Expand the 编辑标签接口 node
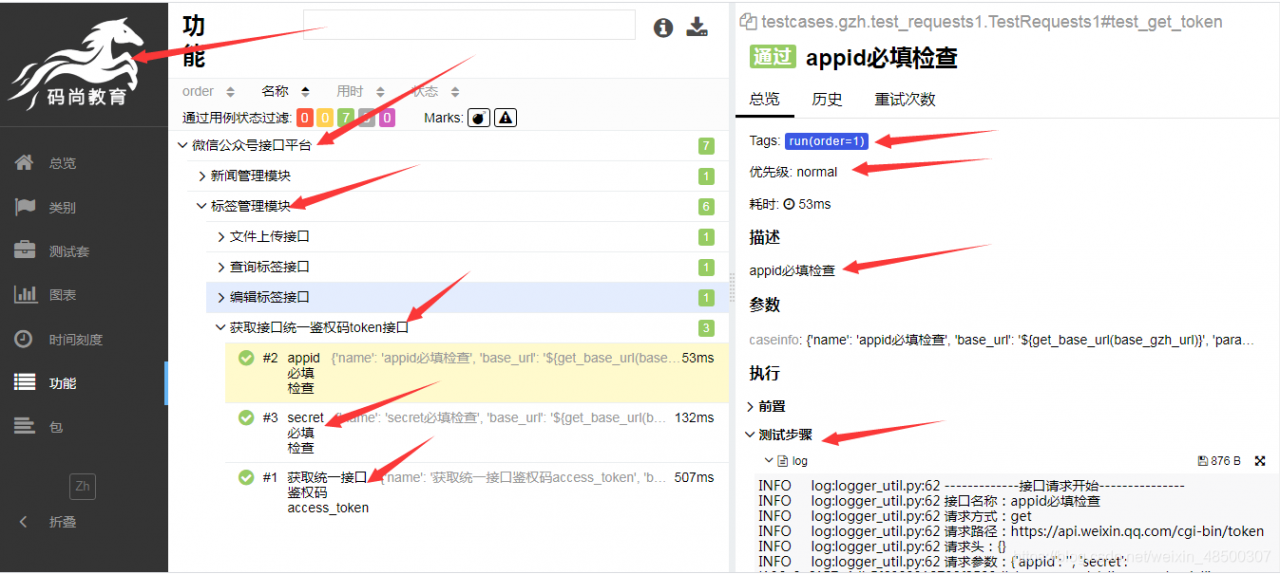Viewport: 1280px width, 574px height. [221, 297]
